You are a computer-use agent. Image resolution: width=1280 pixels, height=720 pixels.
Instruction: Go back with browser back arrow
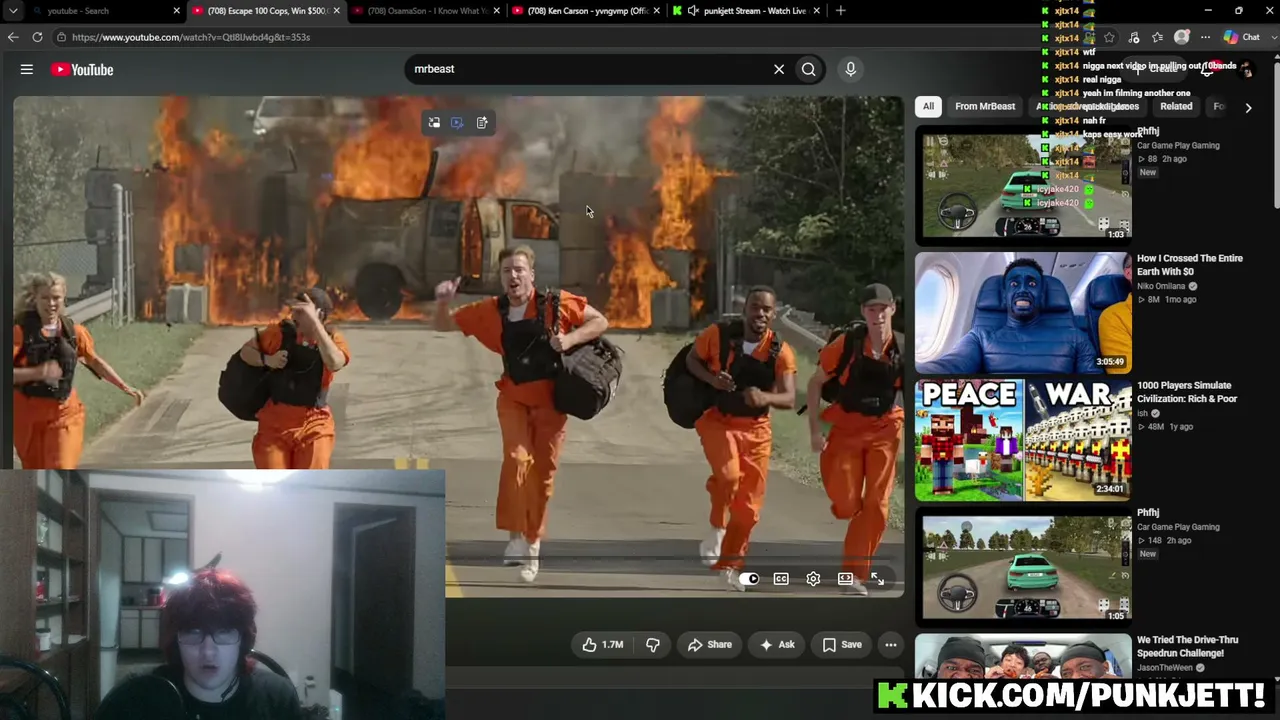tap(13, 37)
